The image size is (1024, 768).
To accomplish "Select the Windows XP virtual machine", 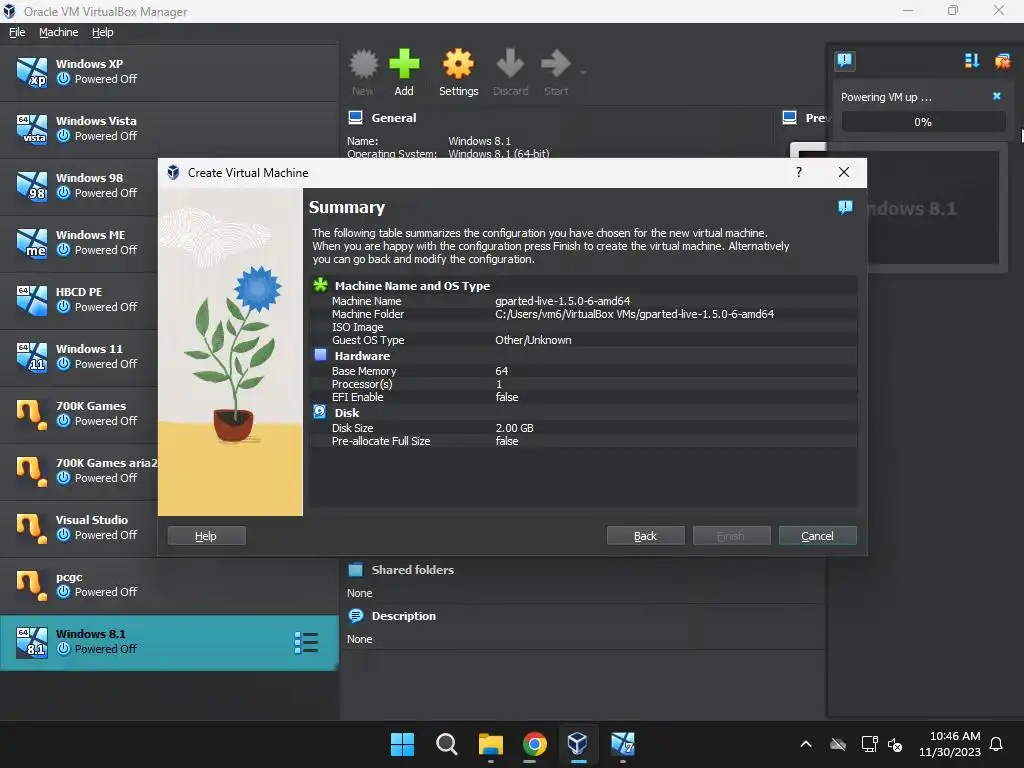I will pyautogui.click(x=169, y=72).
